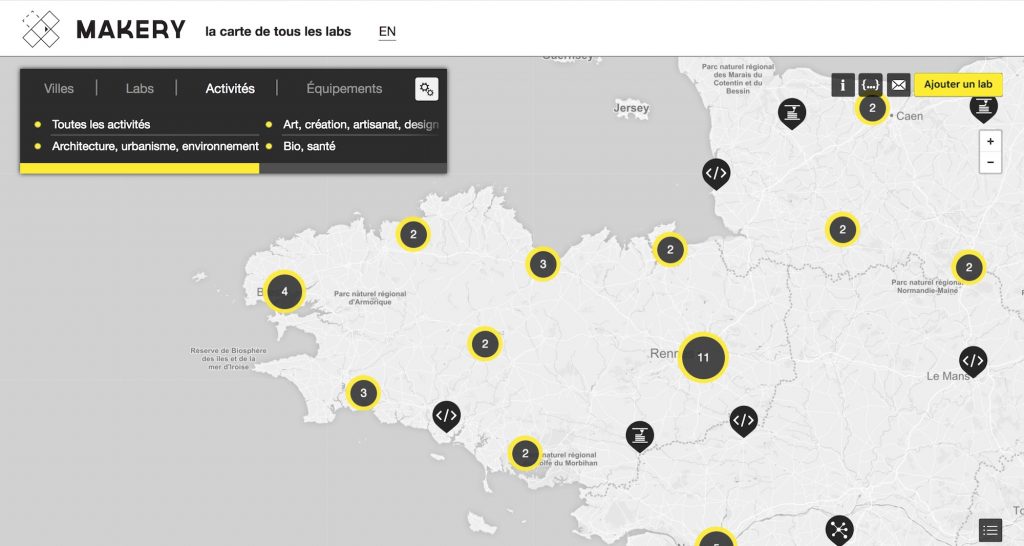Click the network nodes marker at bottom
The image size is (1024, 546).
coord(840,530)
